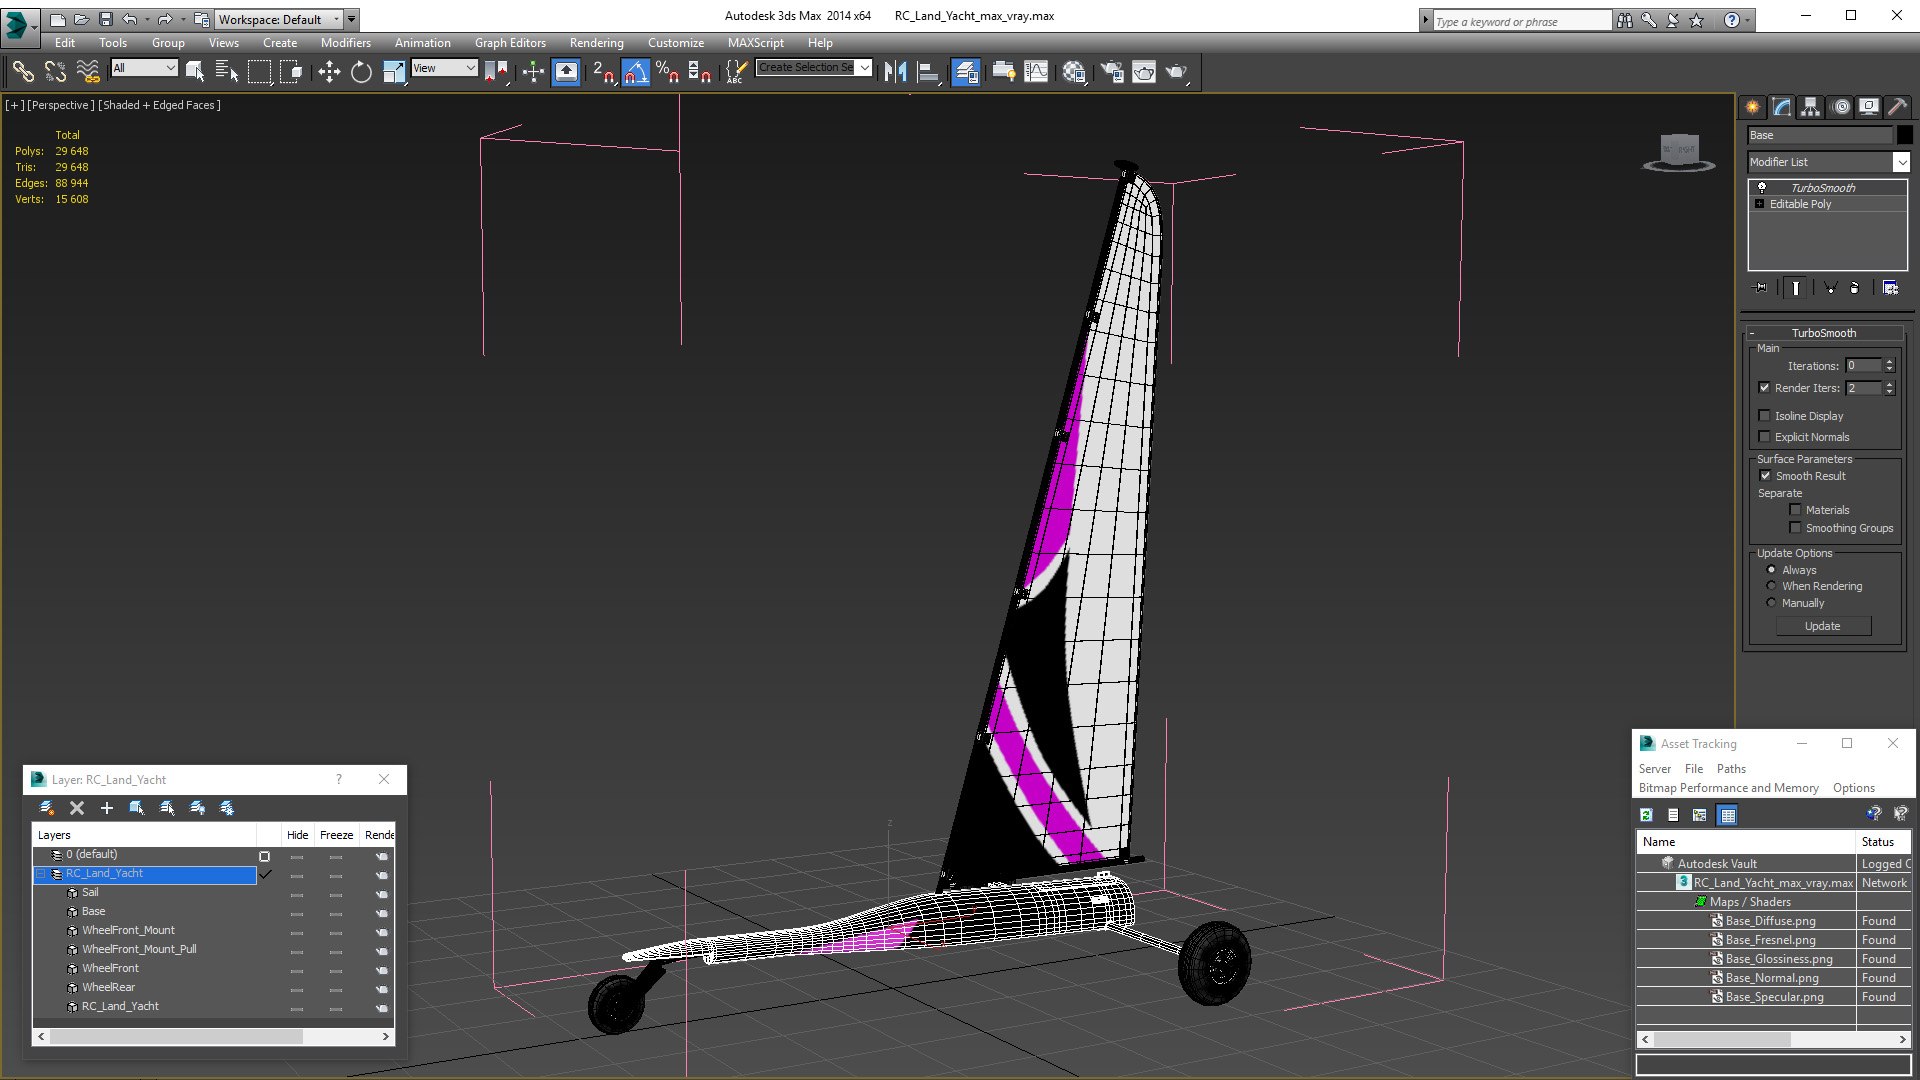Open the Rendering menu

tap(596, 43)
